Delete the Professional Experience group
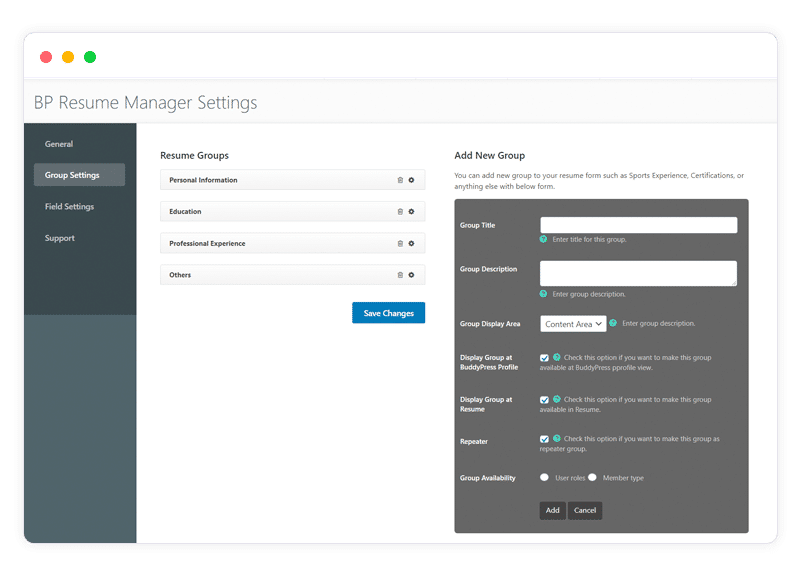The width and height of the screenshot is (800, 574). click(400, 243)
